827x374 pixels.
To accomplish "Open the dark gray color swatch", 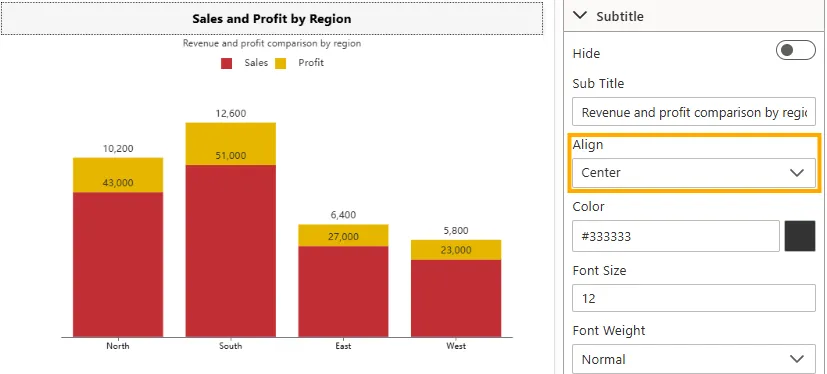I will pyautogui.click(x=800, y=236).
